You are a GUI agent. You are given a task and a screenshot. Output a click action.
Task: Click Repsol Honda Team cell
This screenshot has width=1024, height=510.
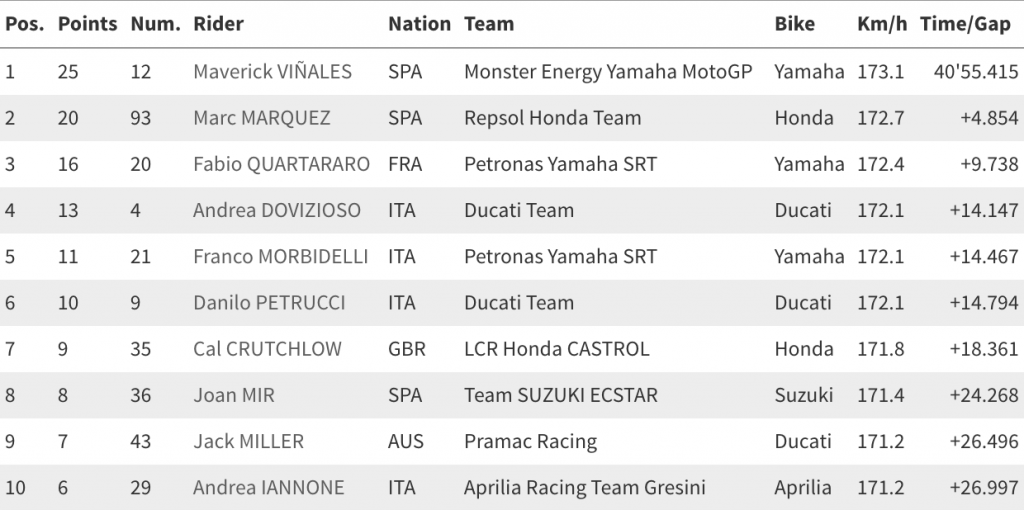click(552, 118)
